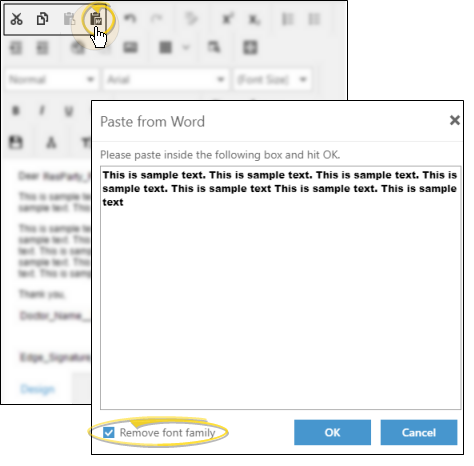Open the Normal paragraph style dropdown
The width and height of the screenshot is (474, 466).
(52, 79)
